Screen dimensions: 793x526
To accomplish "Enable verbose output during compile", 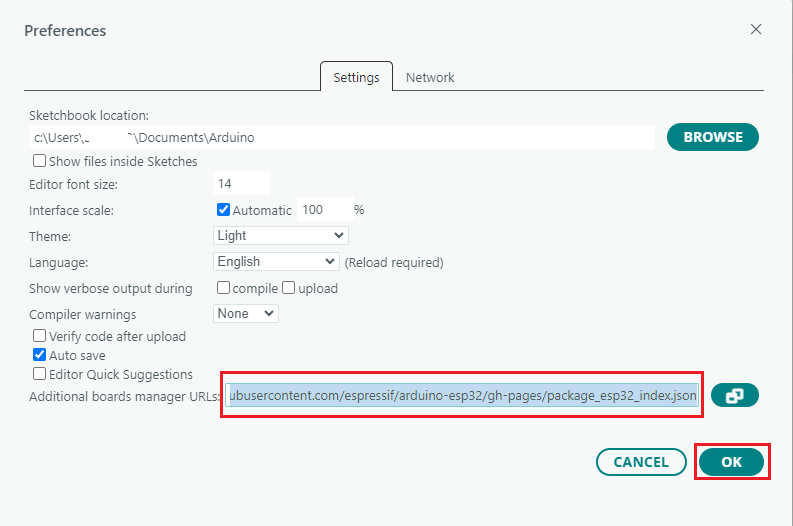I will pyautogui.click(x=223, y=288).
